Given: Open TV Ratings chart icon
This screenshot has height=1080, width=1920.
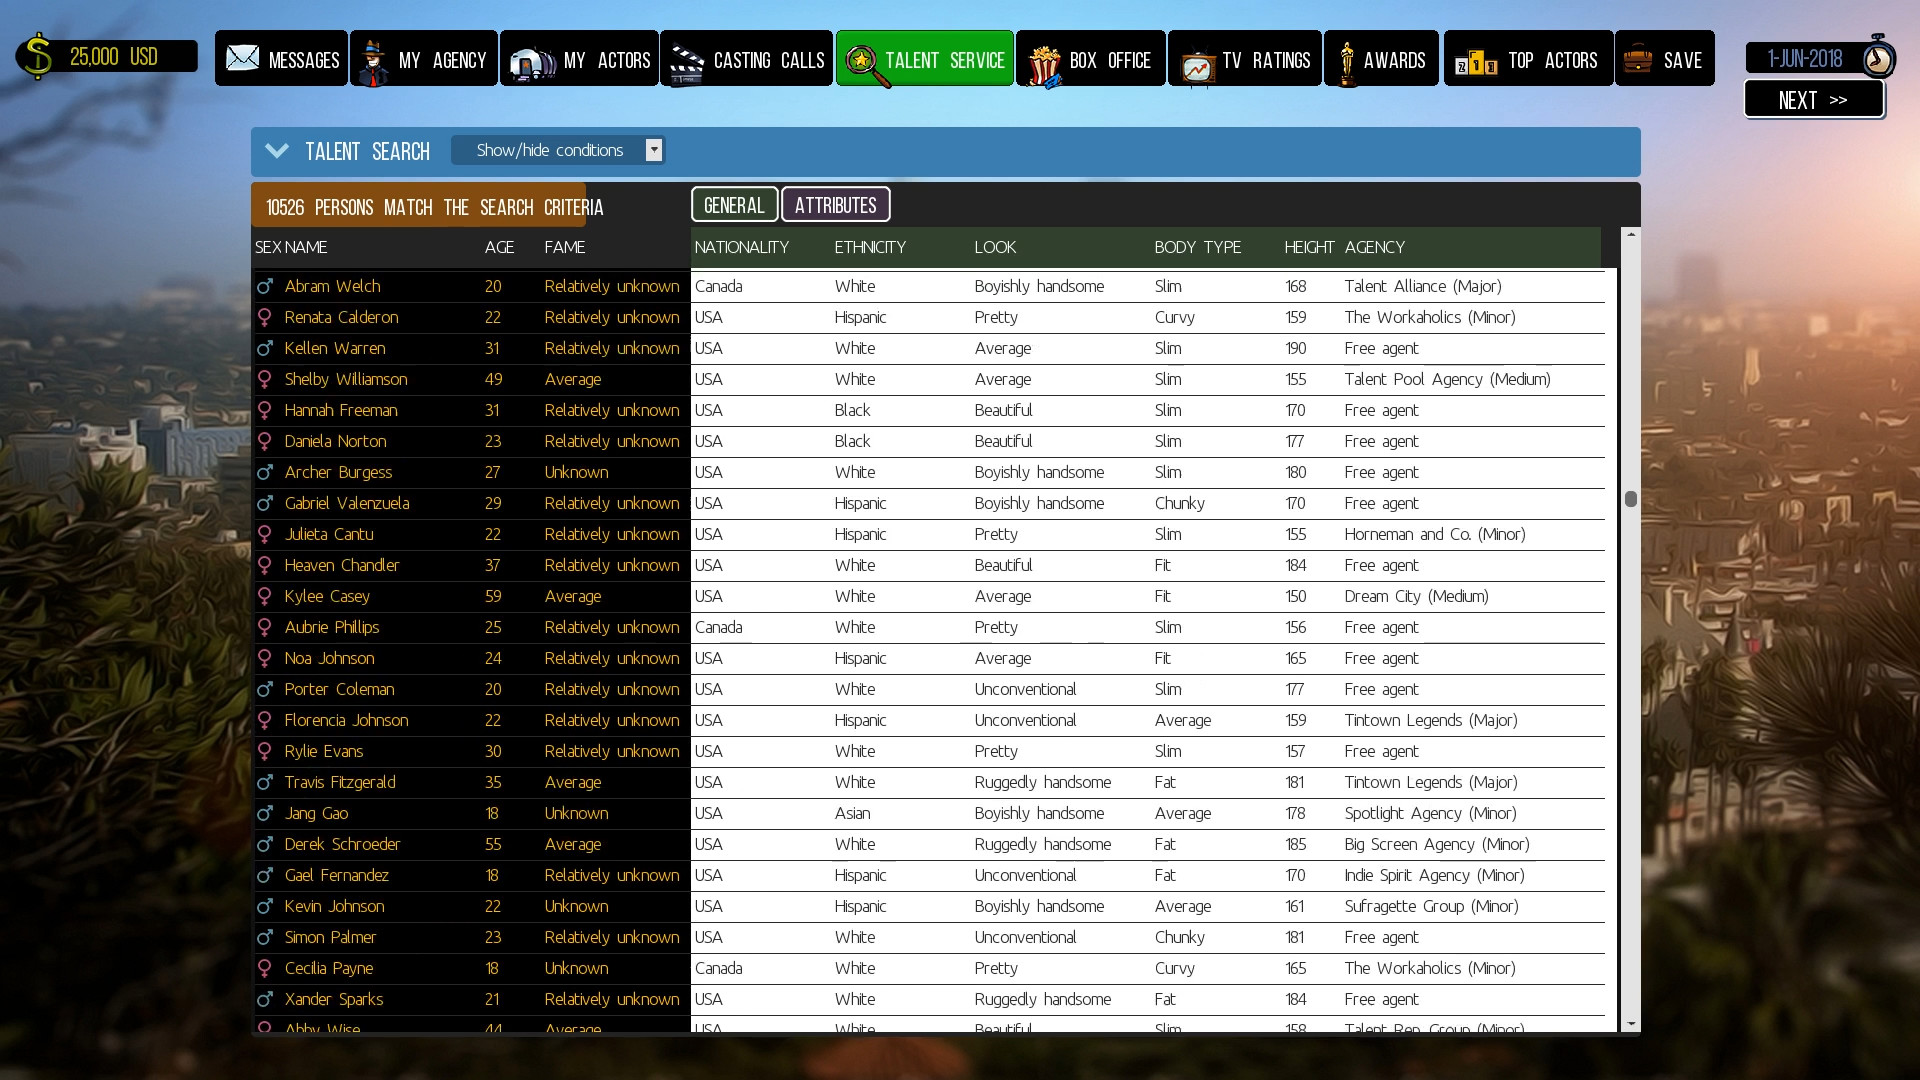Looking at the screenshot, I should coord(1197,65).
